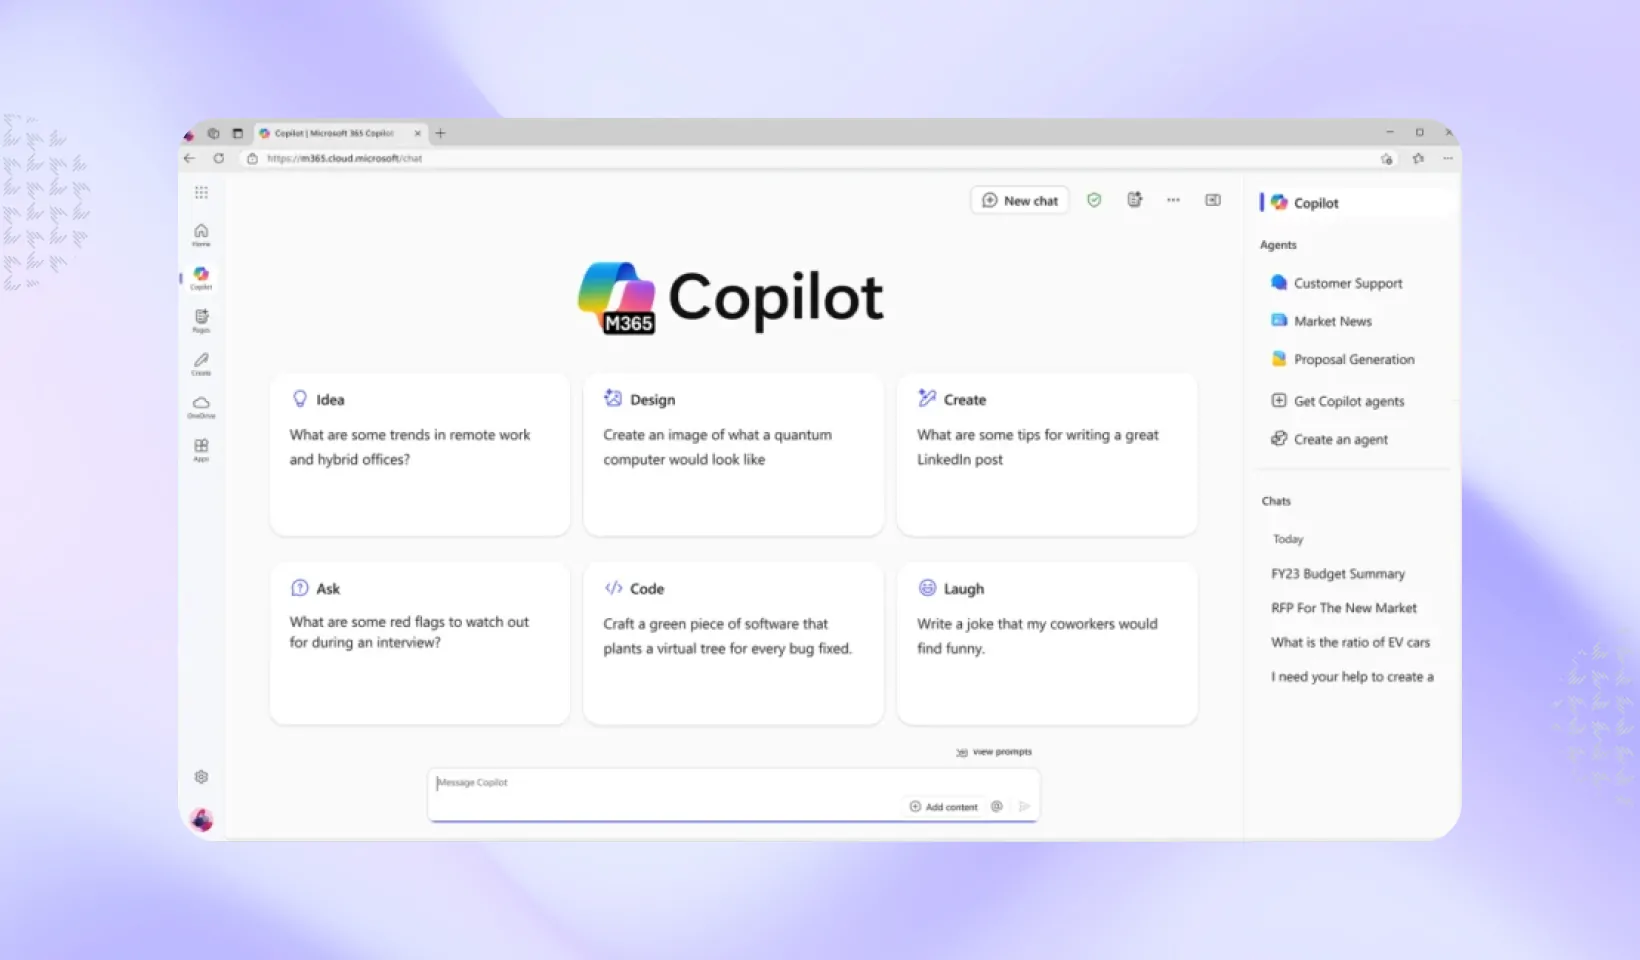The width and height of the screenshot is (1640, 960).
Task: Mention someone using the @ icon
Action: [996, 806]
